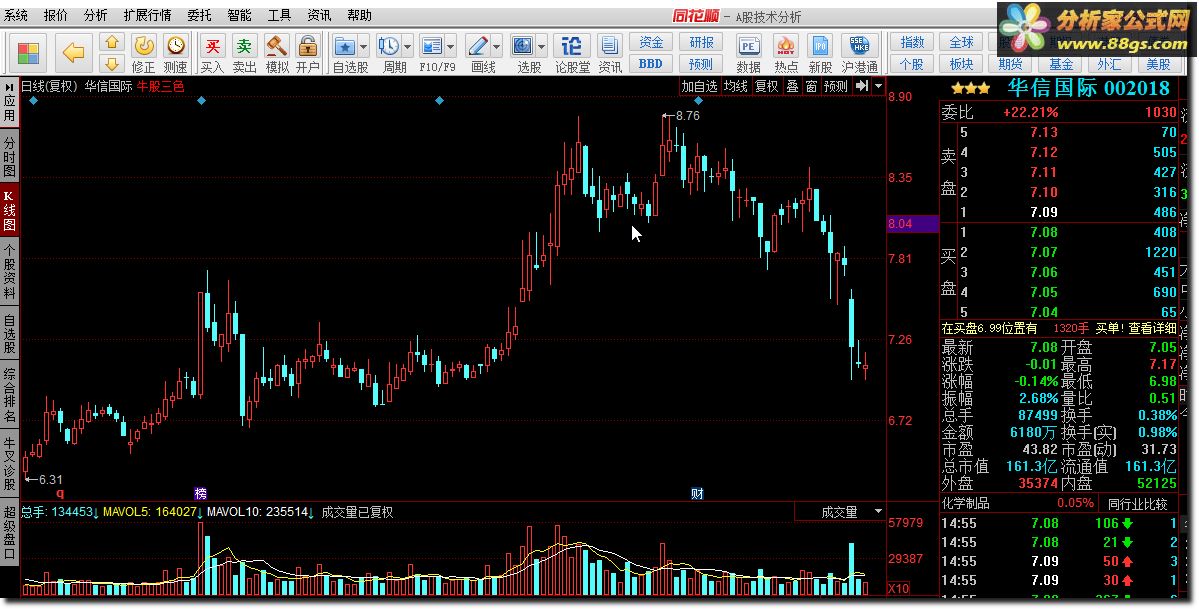This screenshot has height=609, width=1199.
Task: Click the BBD button
Action: pos(651,64)
